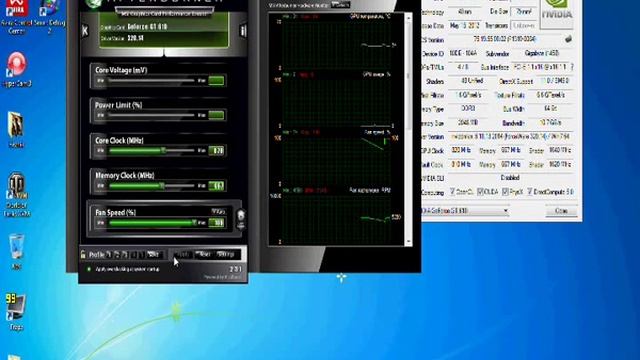The image size is (640, 360).
Task: Click the Memory Clock slider handle
Action: point(162,186)
